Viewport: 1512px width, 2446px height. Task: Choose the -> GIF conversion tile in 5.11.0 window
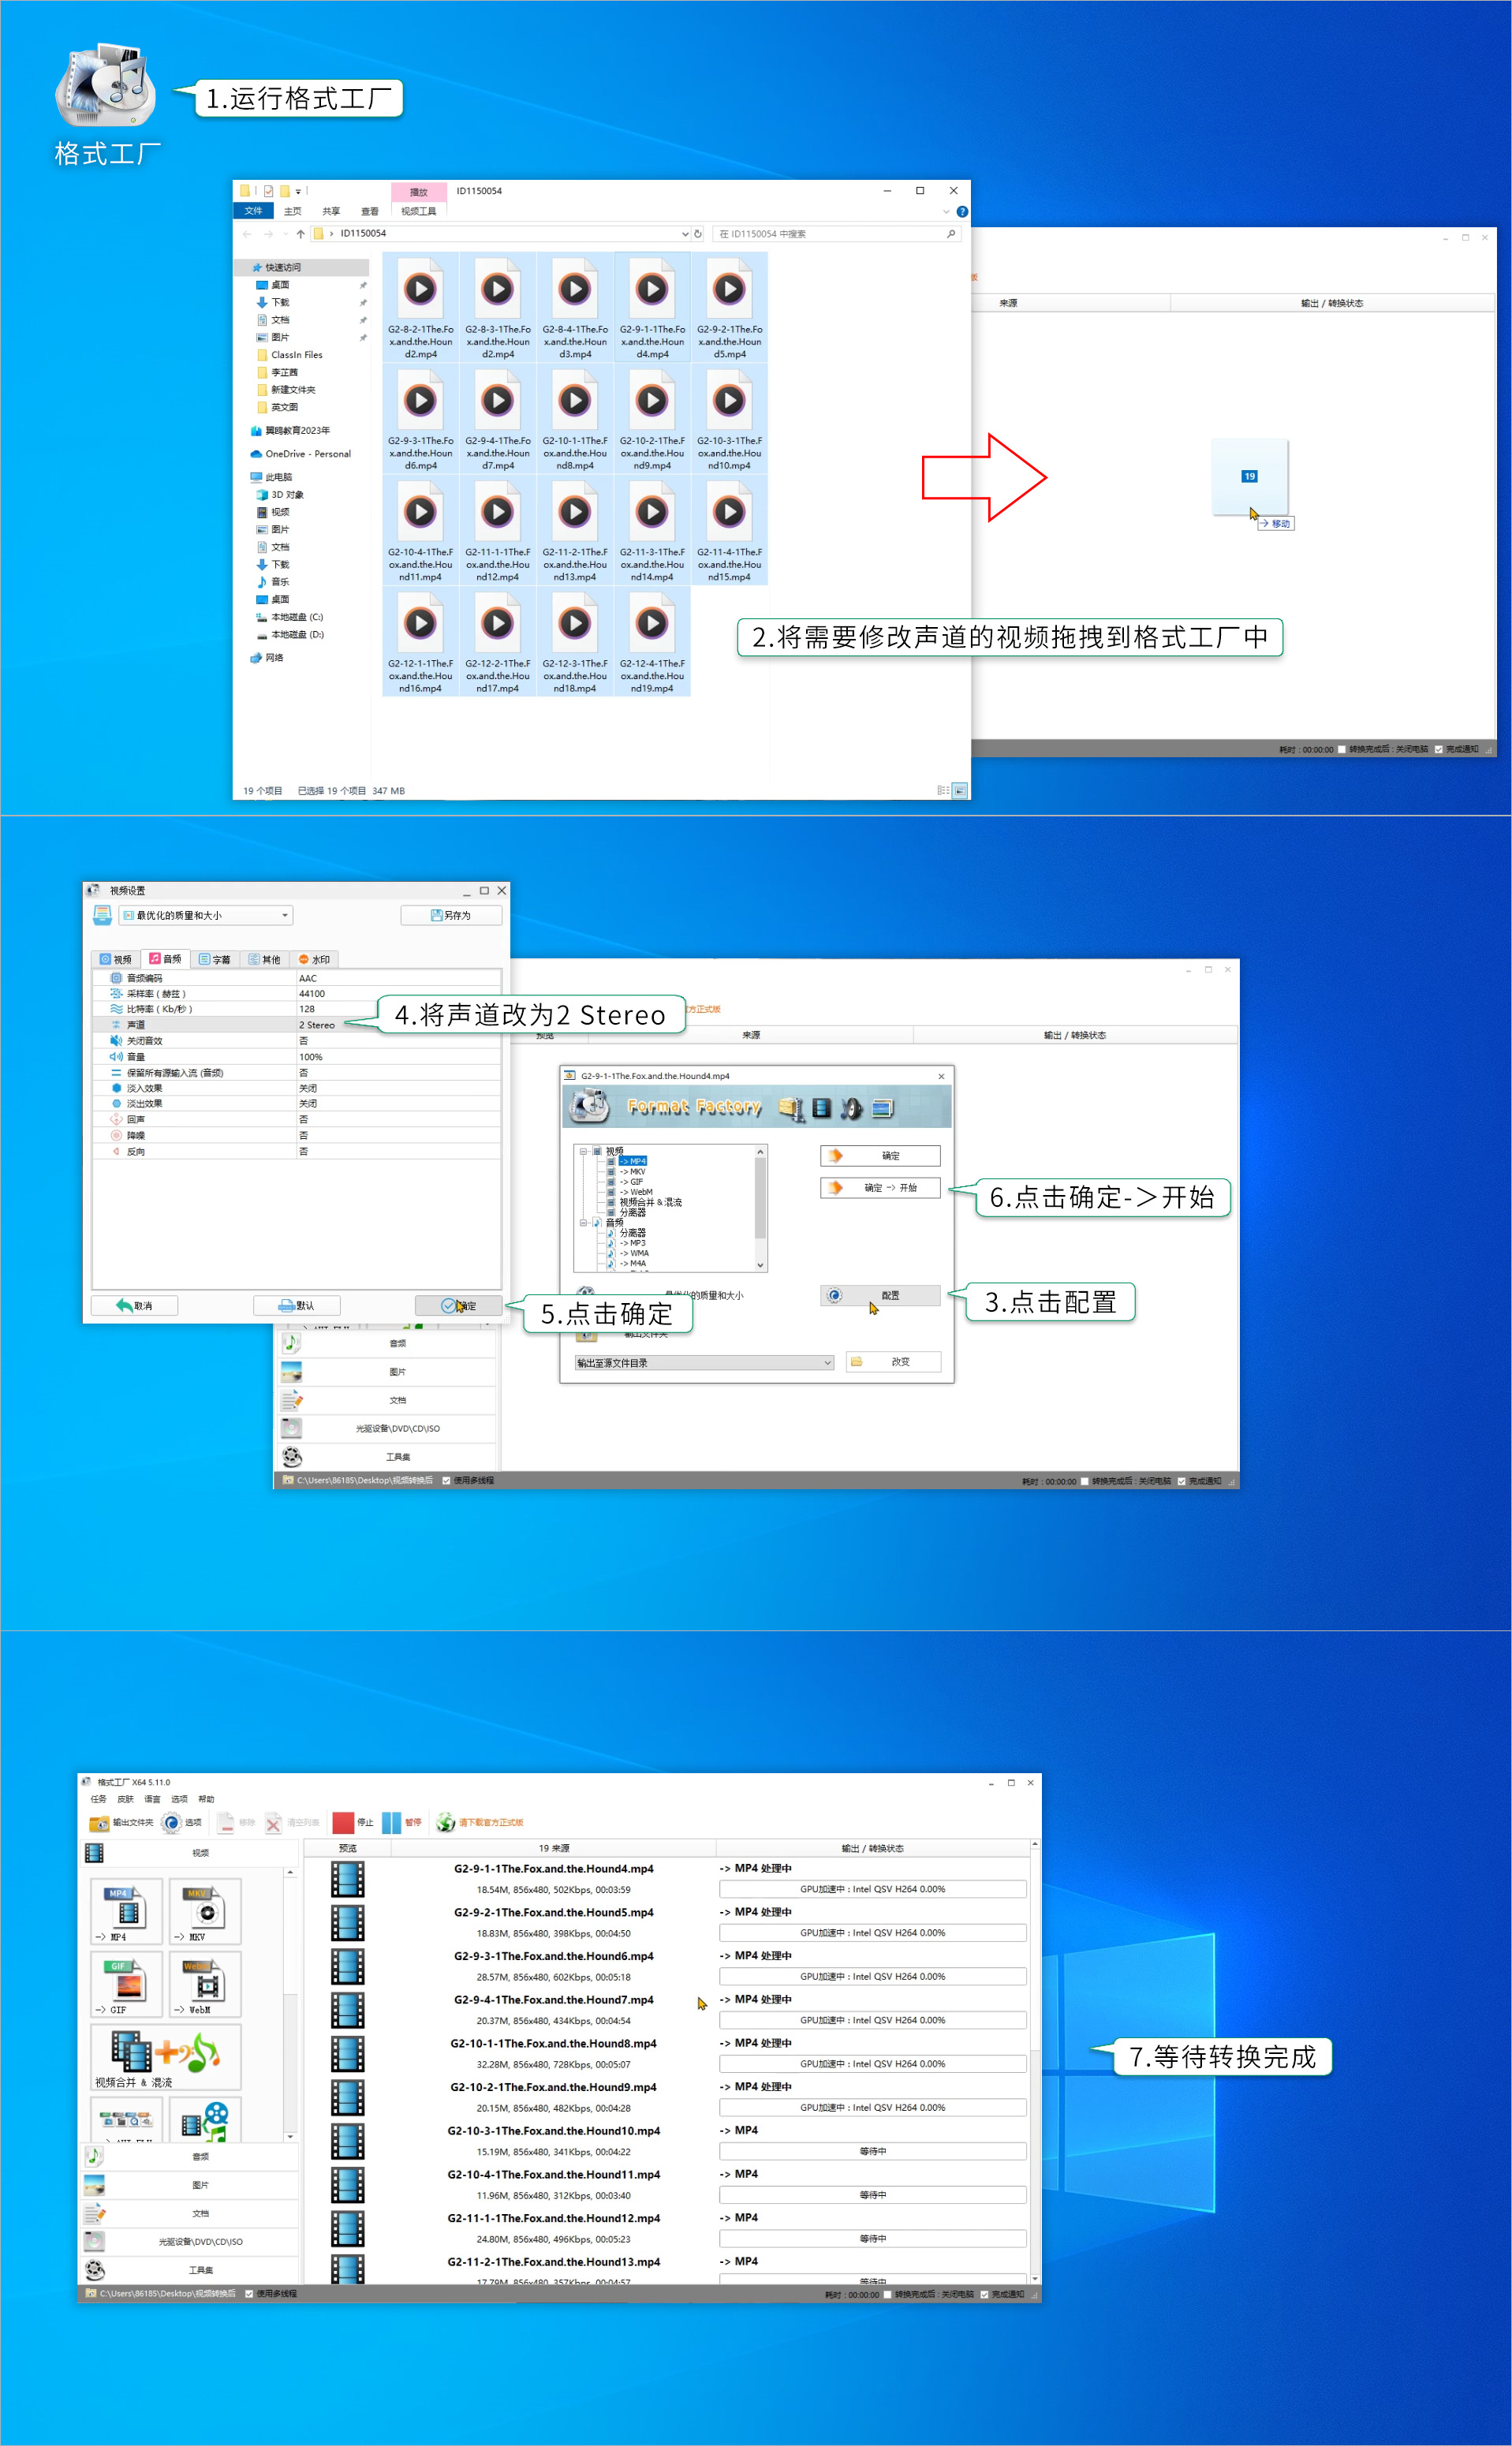click(x=126, y=1984)
